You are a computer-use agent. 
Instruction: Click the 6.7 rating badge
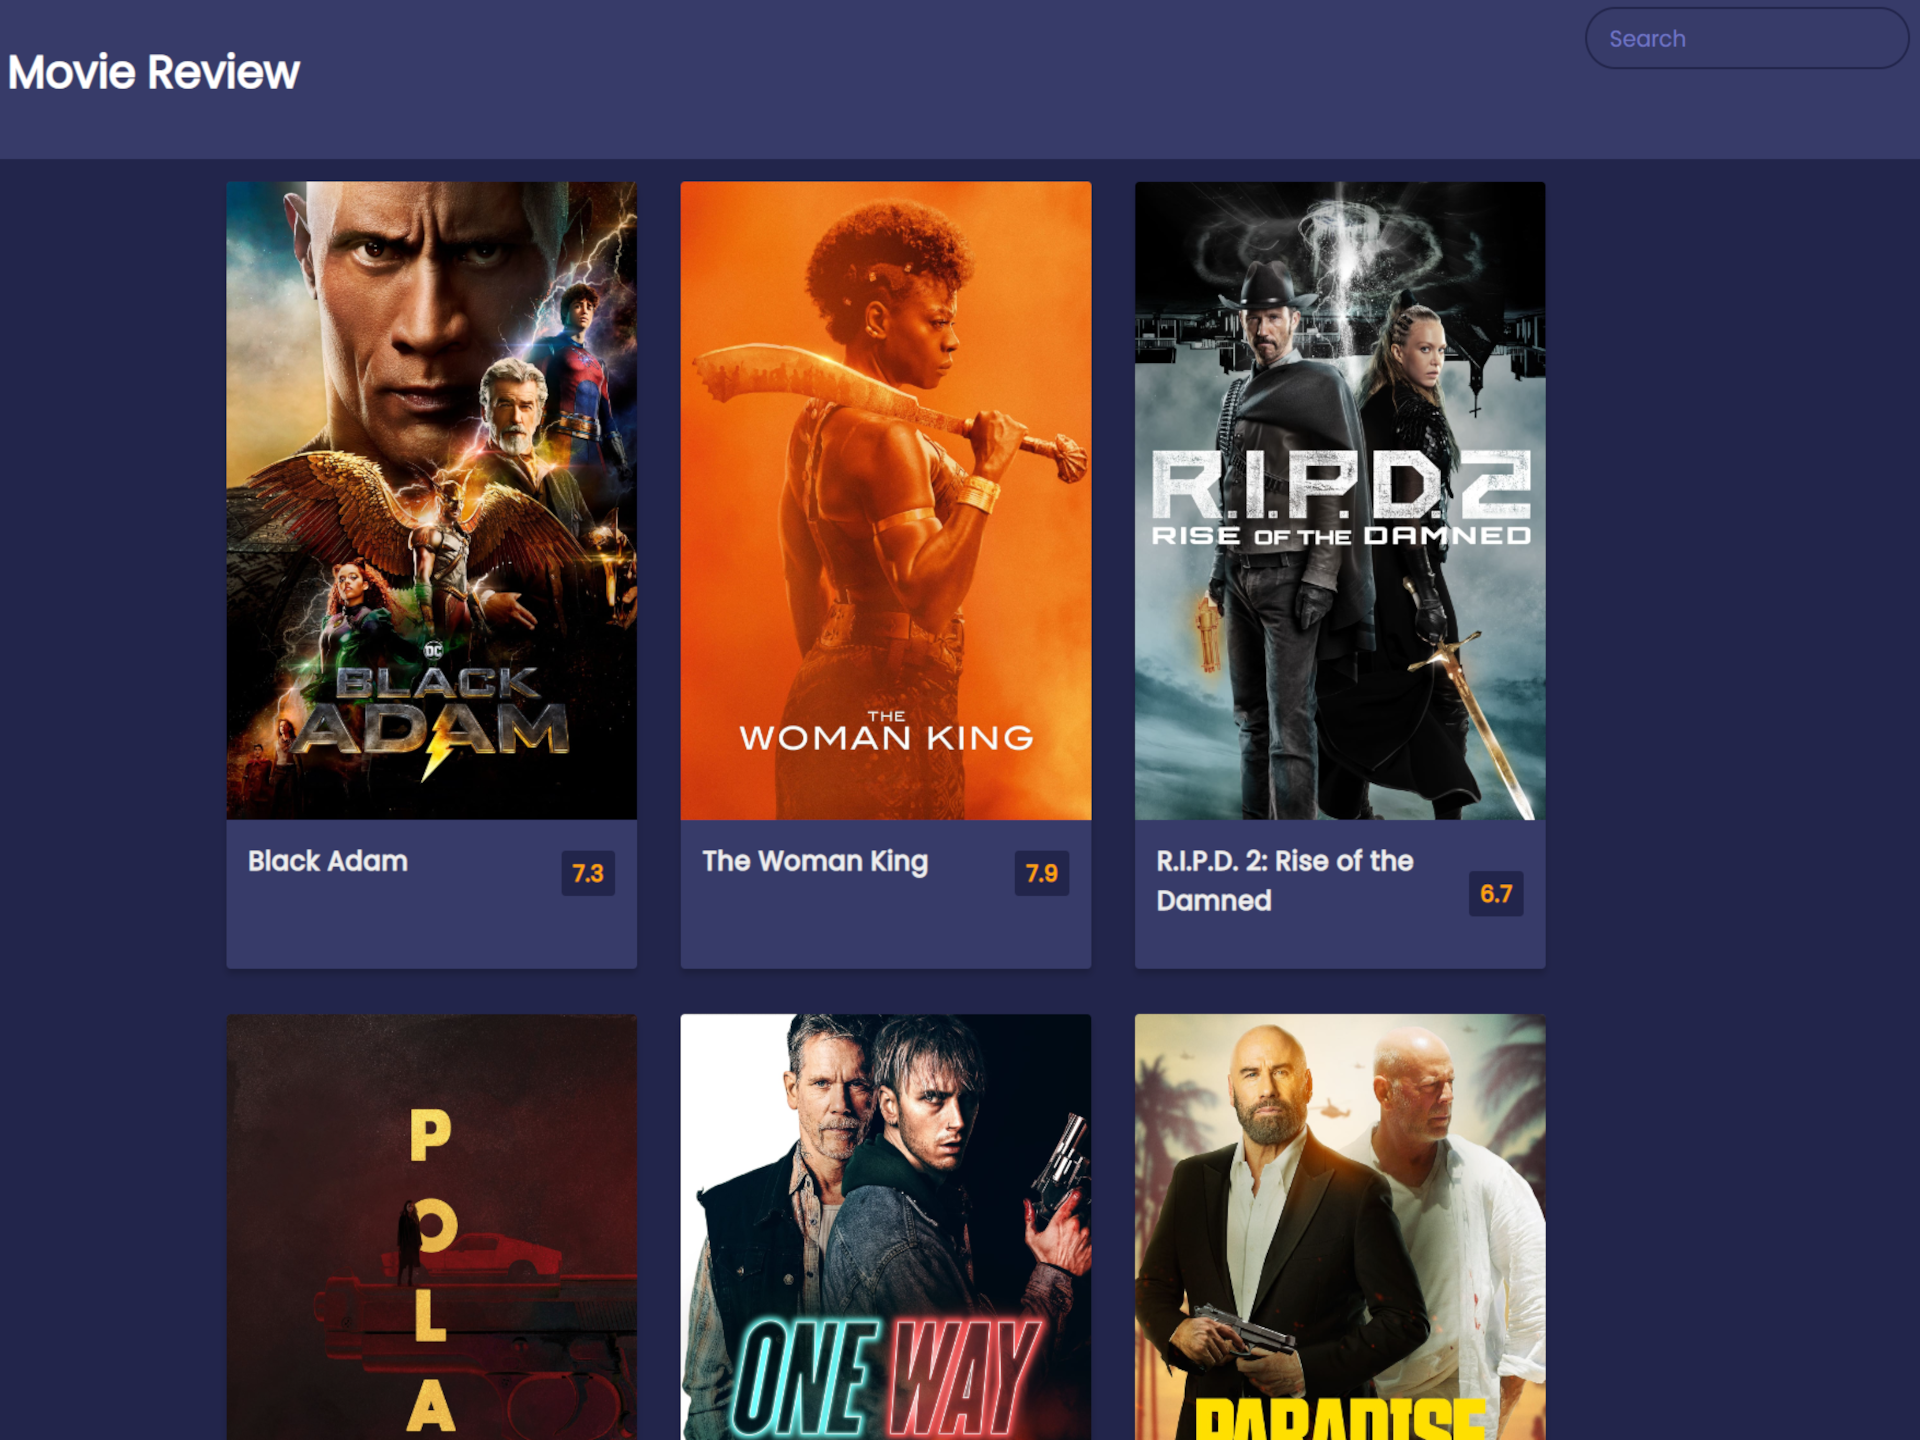click(1495, 893)
